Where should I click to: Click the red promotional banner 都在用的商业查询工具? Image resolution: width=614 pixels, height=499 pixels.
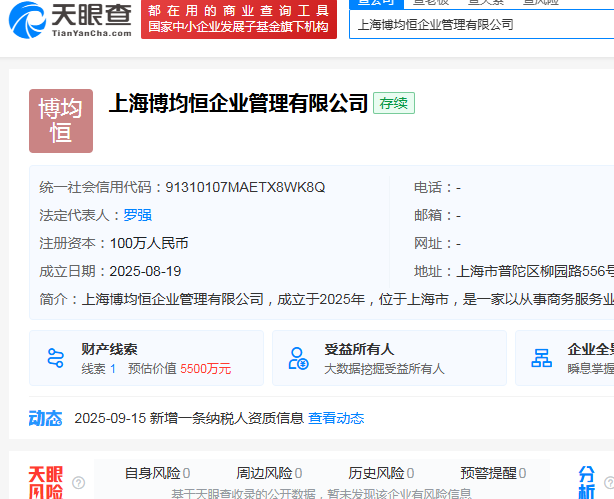[239, 19]
